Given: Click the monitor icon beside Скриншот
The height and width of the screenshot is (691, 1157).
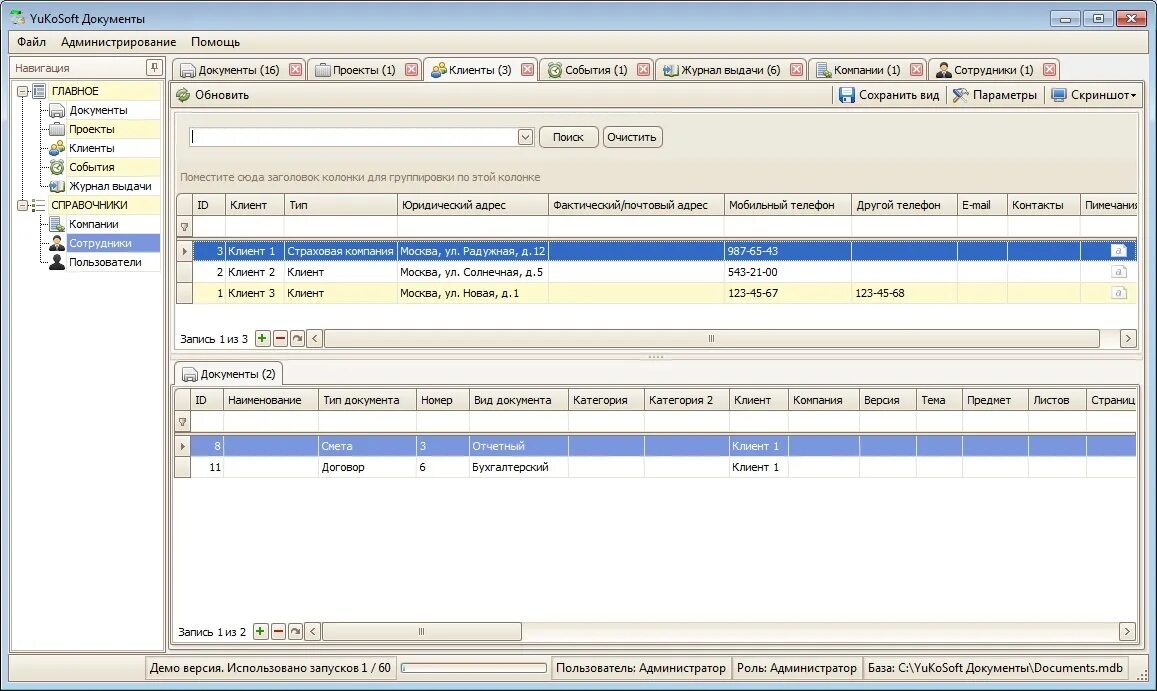Looking at the screenshot, I should [x=1058, y=95].
